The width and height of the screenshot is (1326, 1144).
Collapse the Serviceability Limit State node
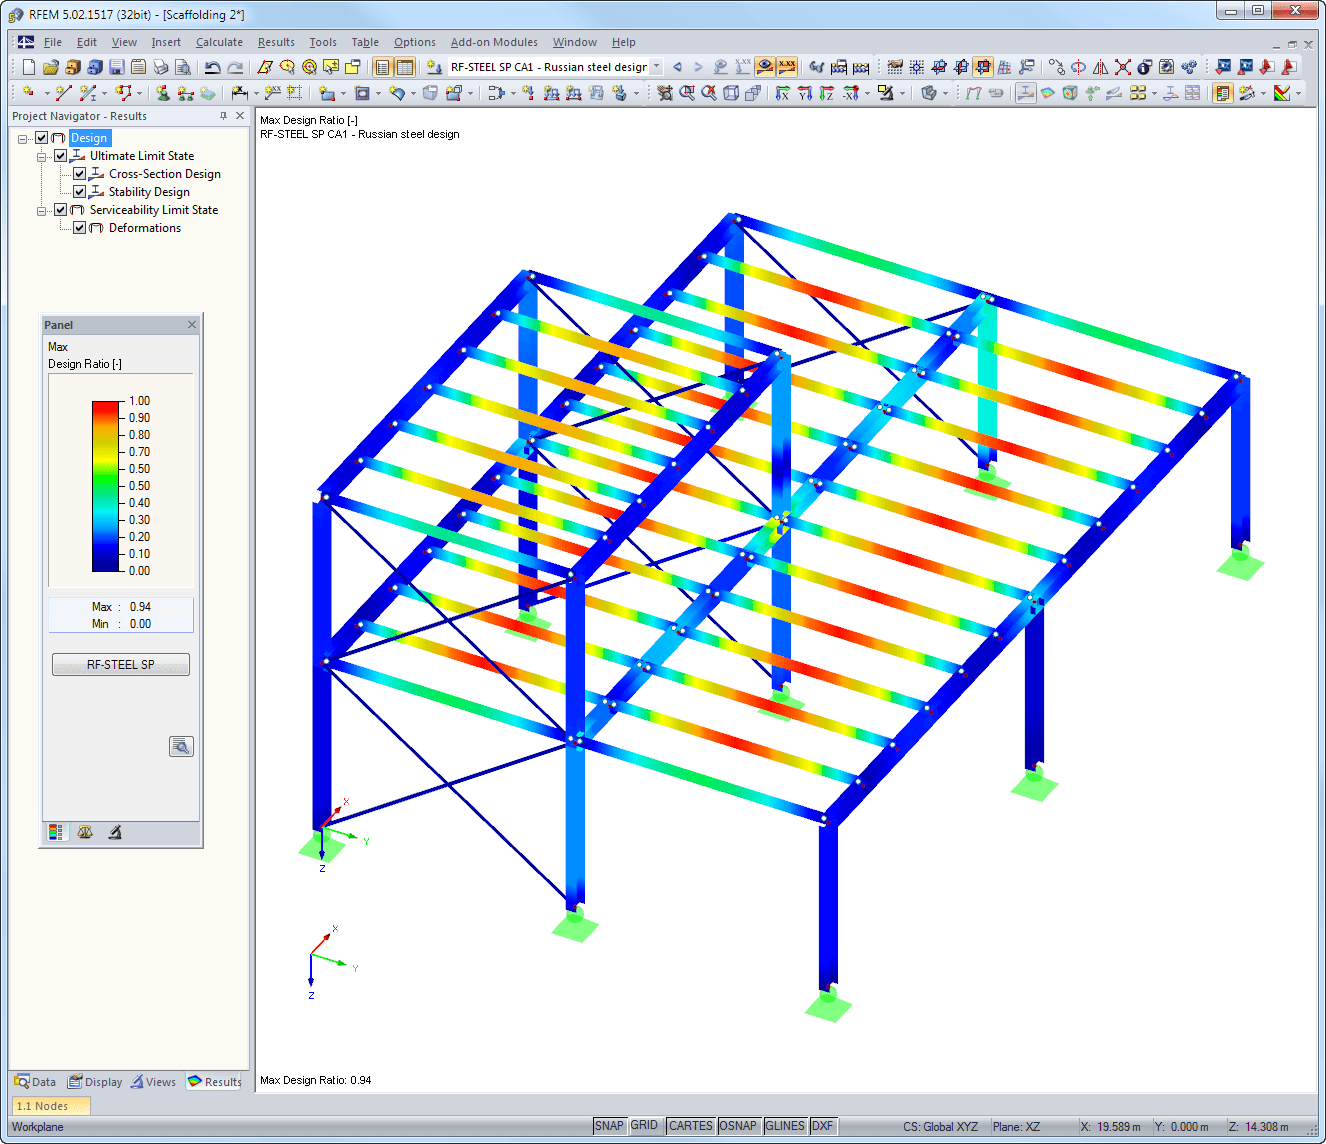pyautogui.click(x=42, y=210)
